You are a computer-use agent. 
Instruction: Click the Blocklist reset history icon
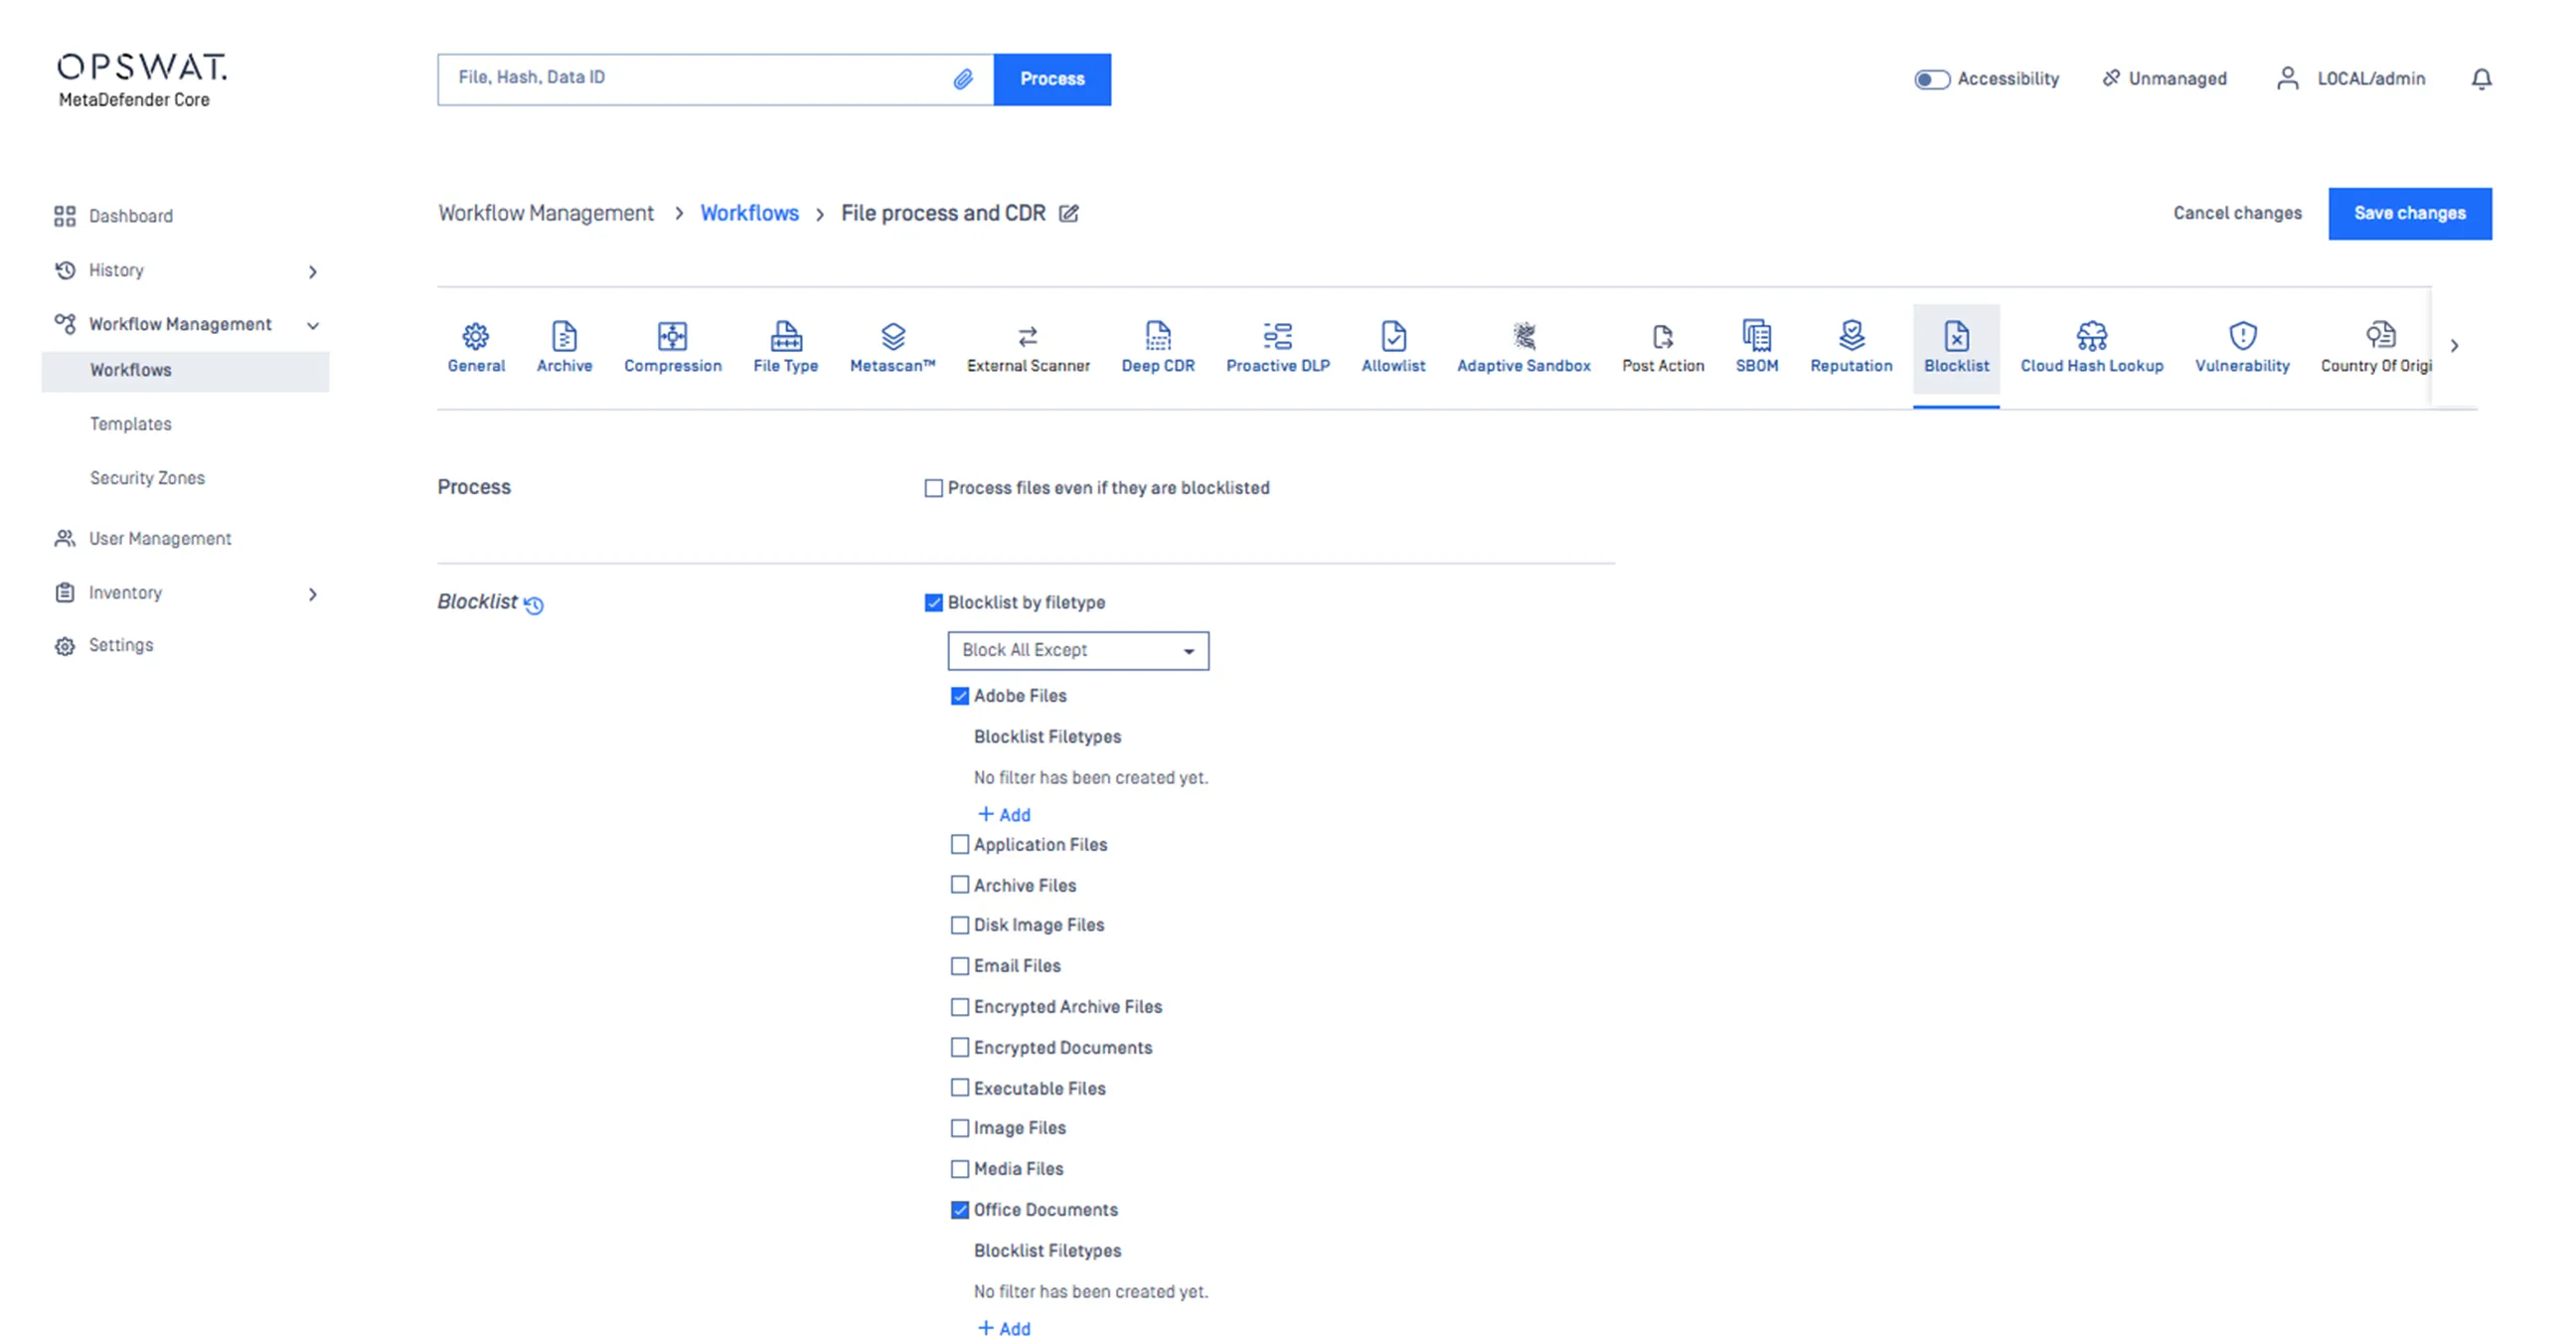(534, 605)
